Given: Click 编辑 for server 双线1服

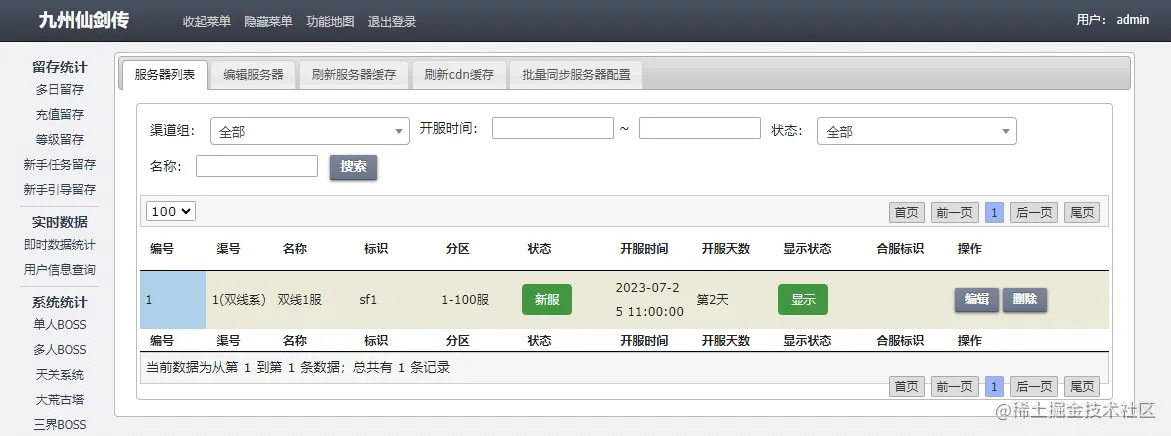Looking at the screenshot, I should point(976,299).
